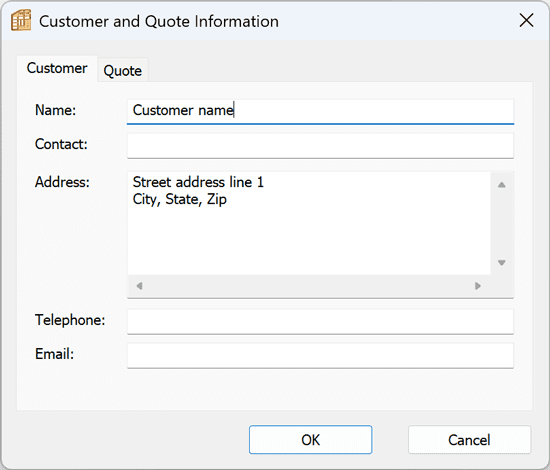The width and height of the screenshot is (550, 470).
Task: Click Address horizontal scroll left arrow
Action: click(139, 286)
